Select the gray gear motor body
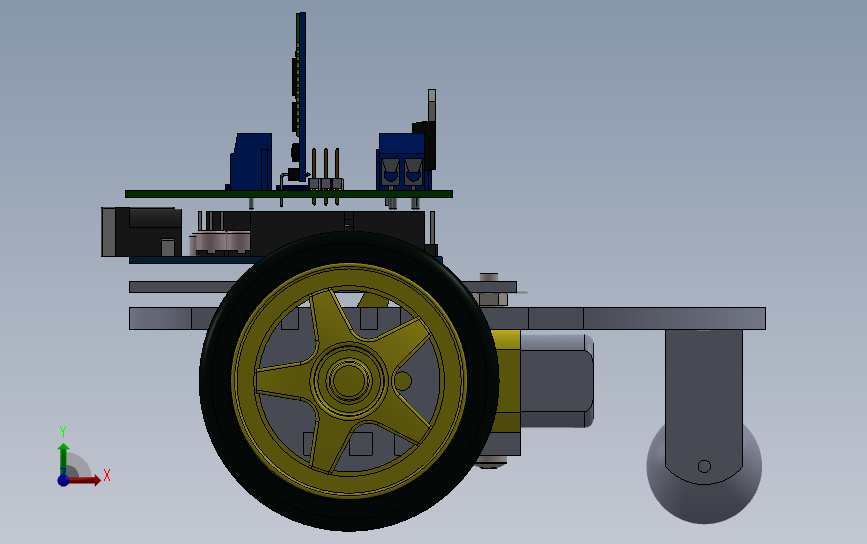This screenshot has width=867, height=544. (x=557, y=380)
